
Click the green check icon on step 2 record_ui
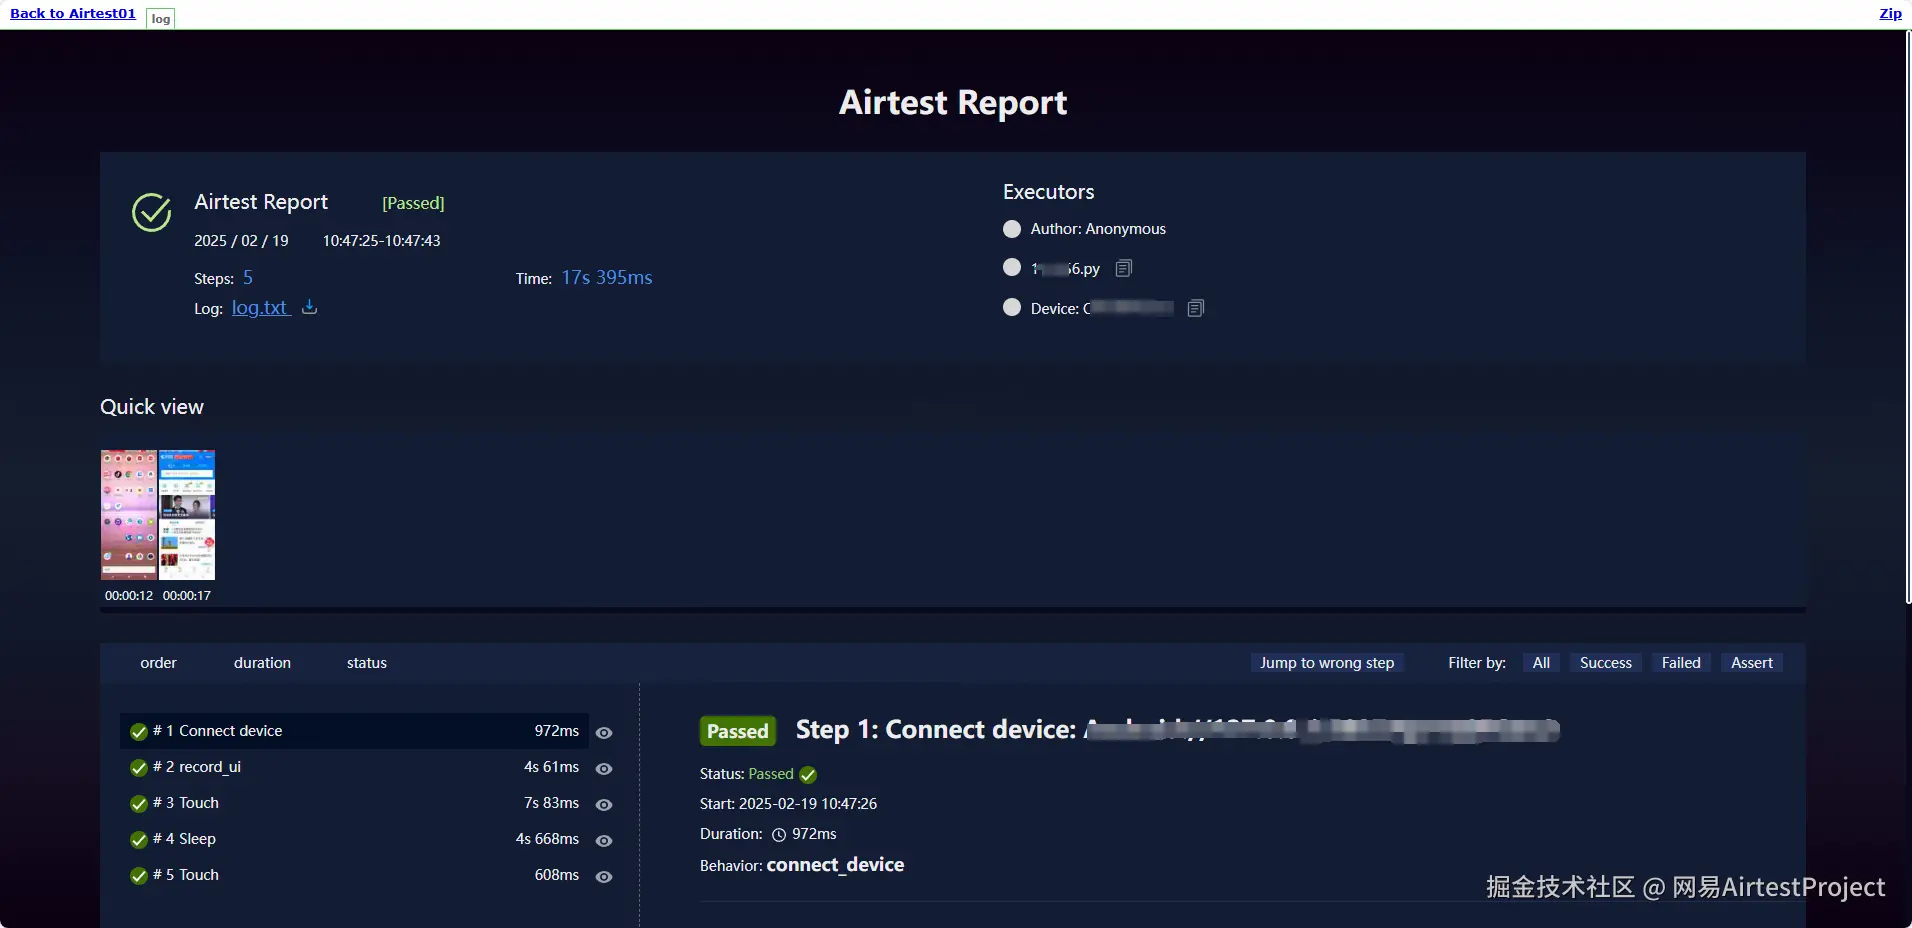tap(139, 768)
